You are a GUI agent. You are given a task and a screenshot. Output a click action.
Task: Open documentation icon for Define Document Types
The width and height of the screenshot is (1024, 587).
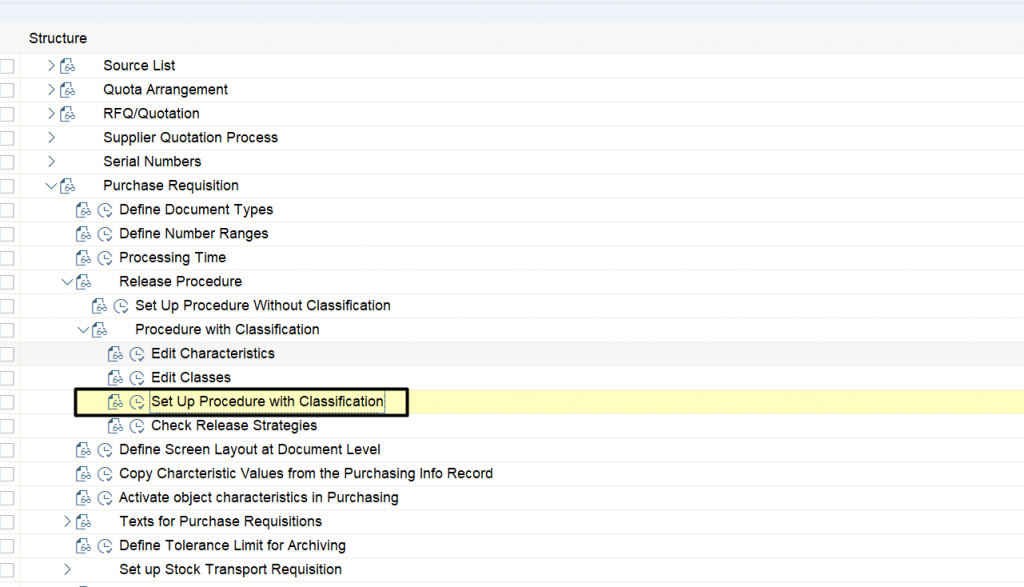[84, 210]
